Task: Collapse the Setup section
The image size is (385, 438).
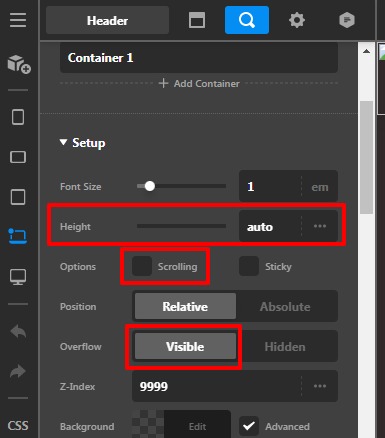Action: pyautogui.click(x=82, y=143)
